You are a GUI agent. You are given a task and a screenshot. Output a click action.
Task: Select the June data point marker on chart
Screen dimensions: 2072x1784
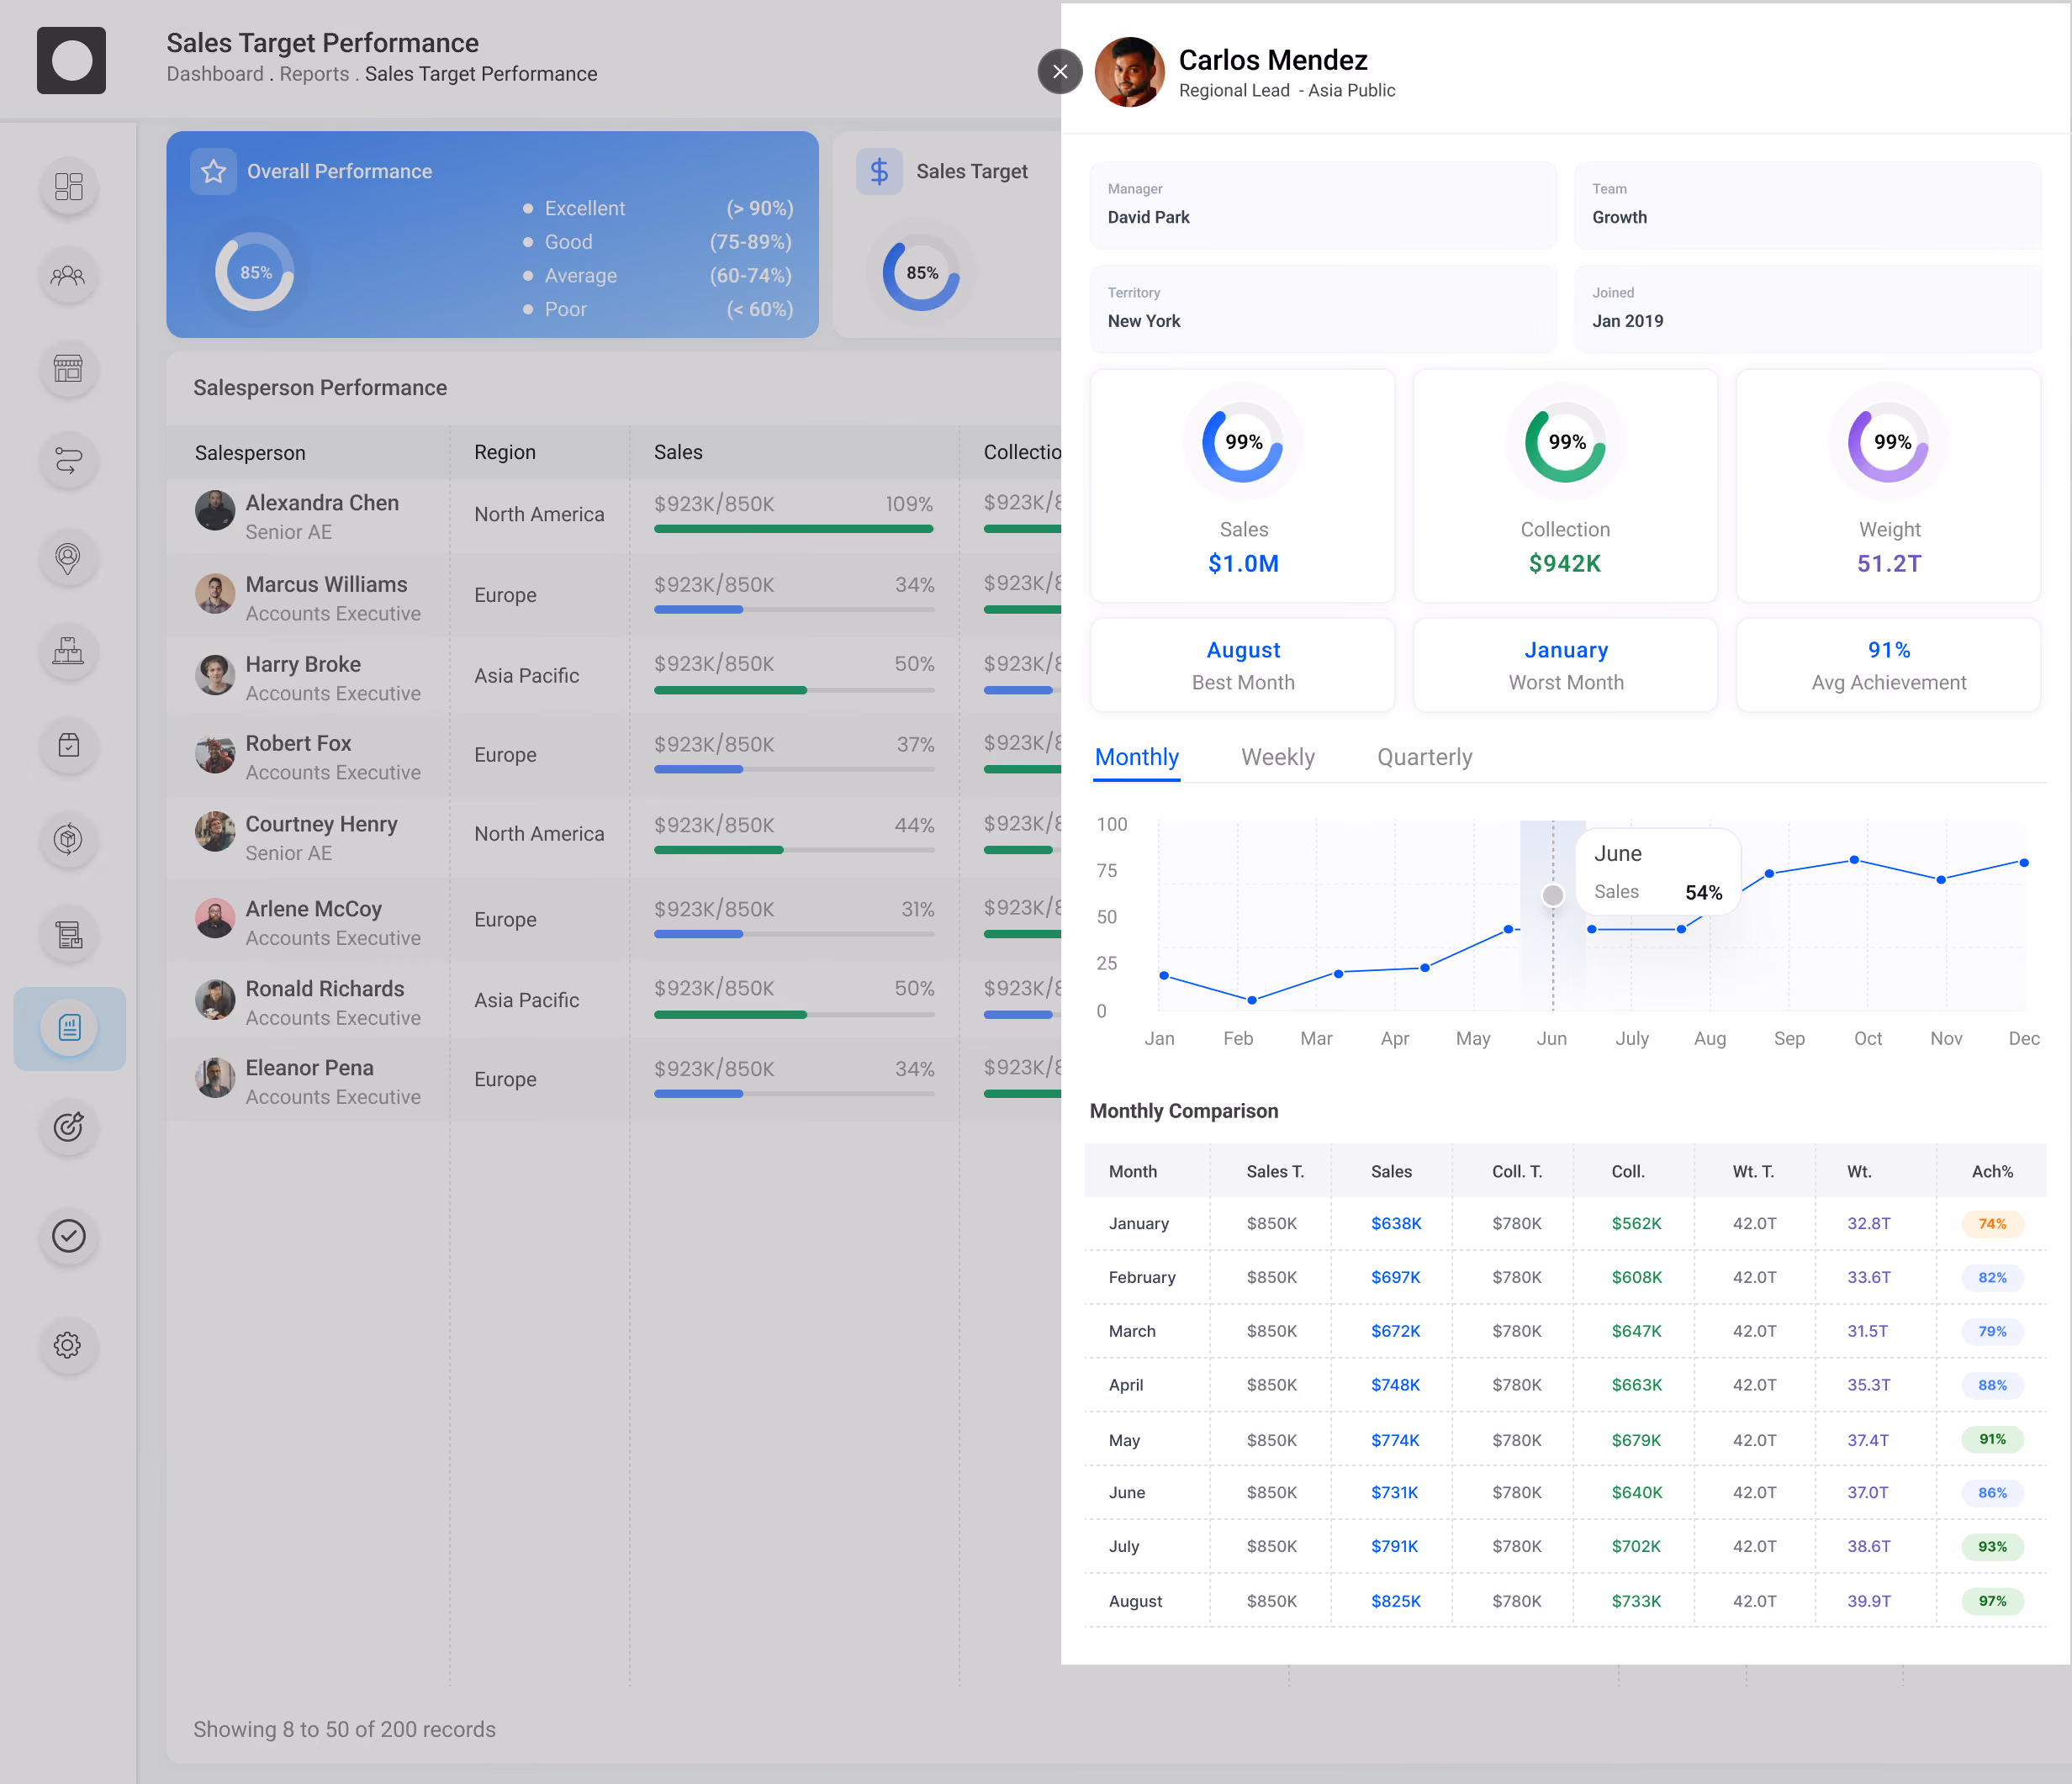(1553, 895)
